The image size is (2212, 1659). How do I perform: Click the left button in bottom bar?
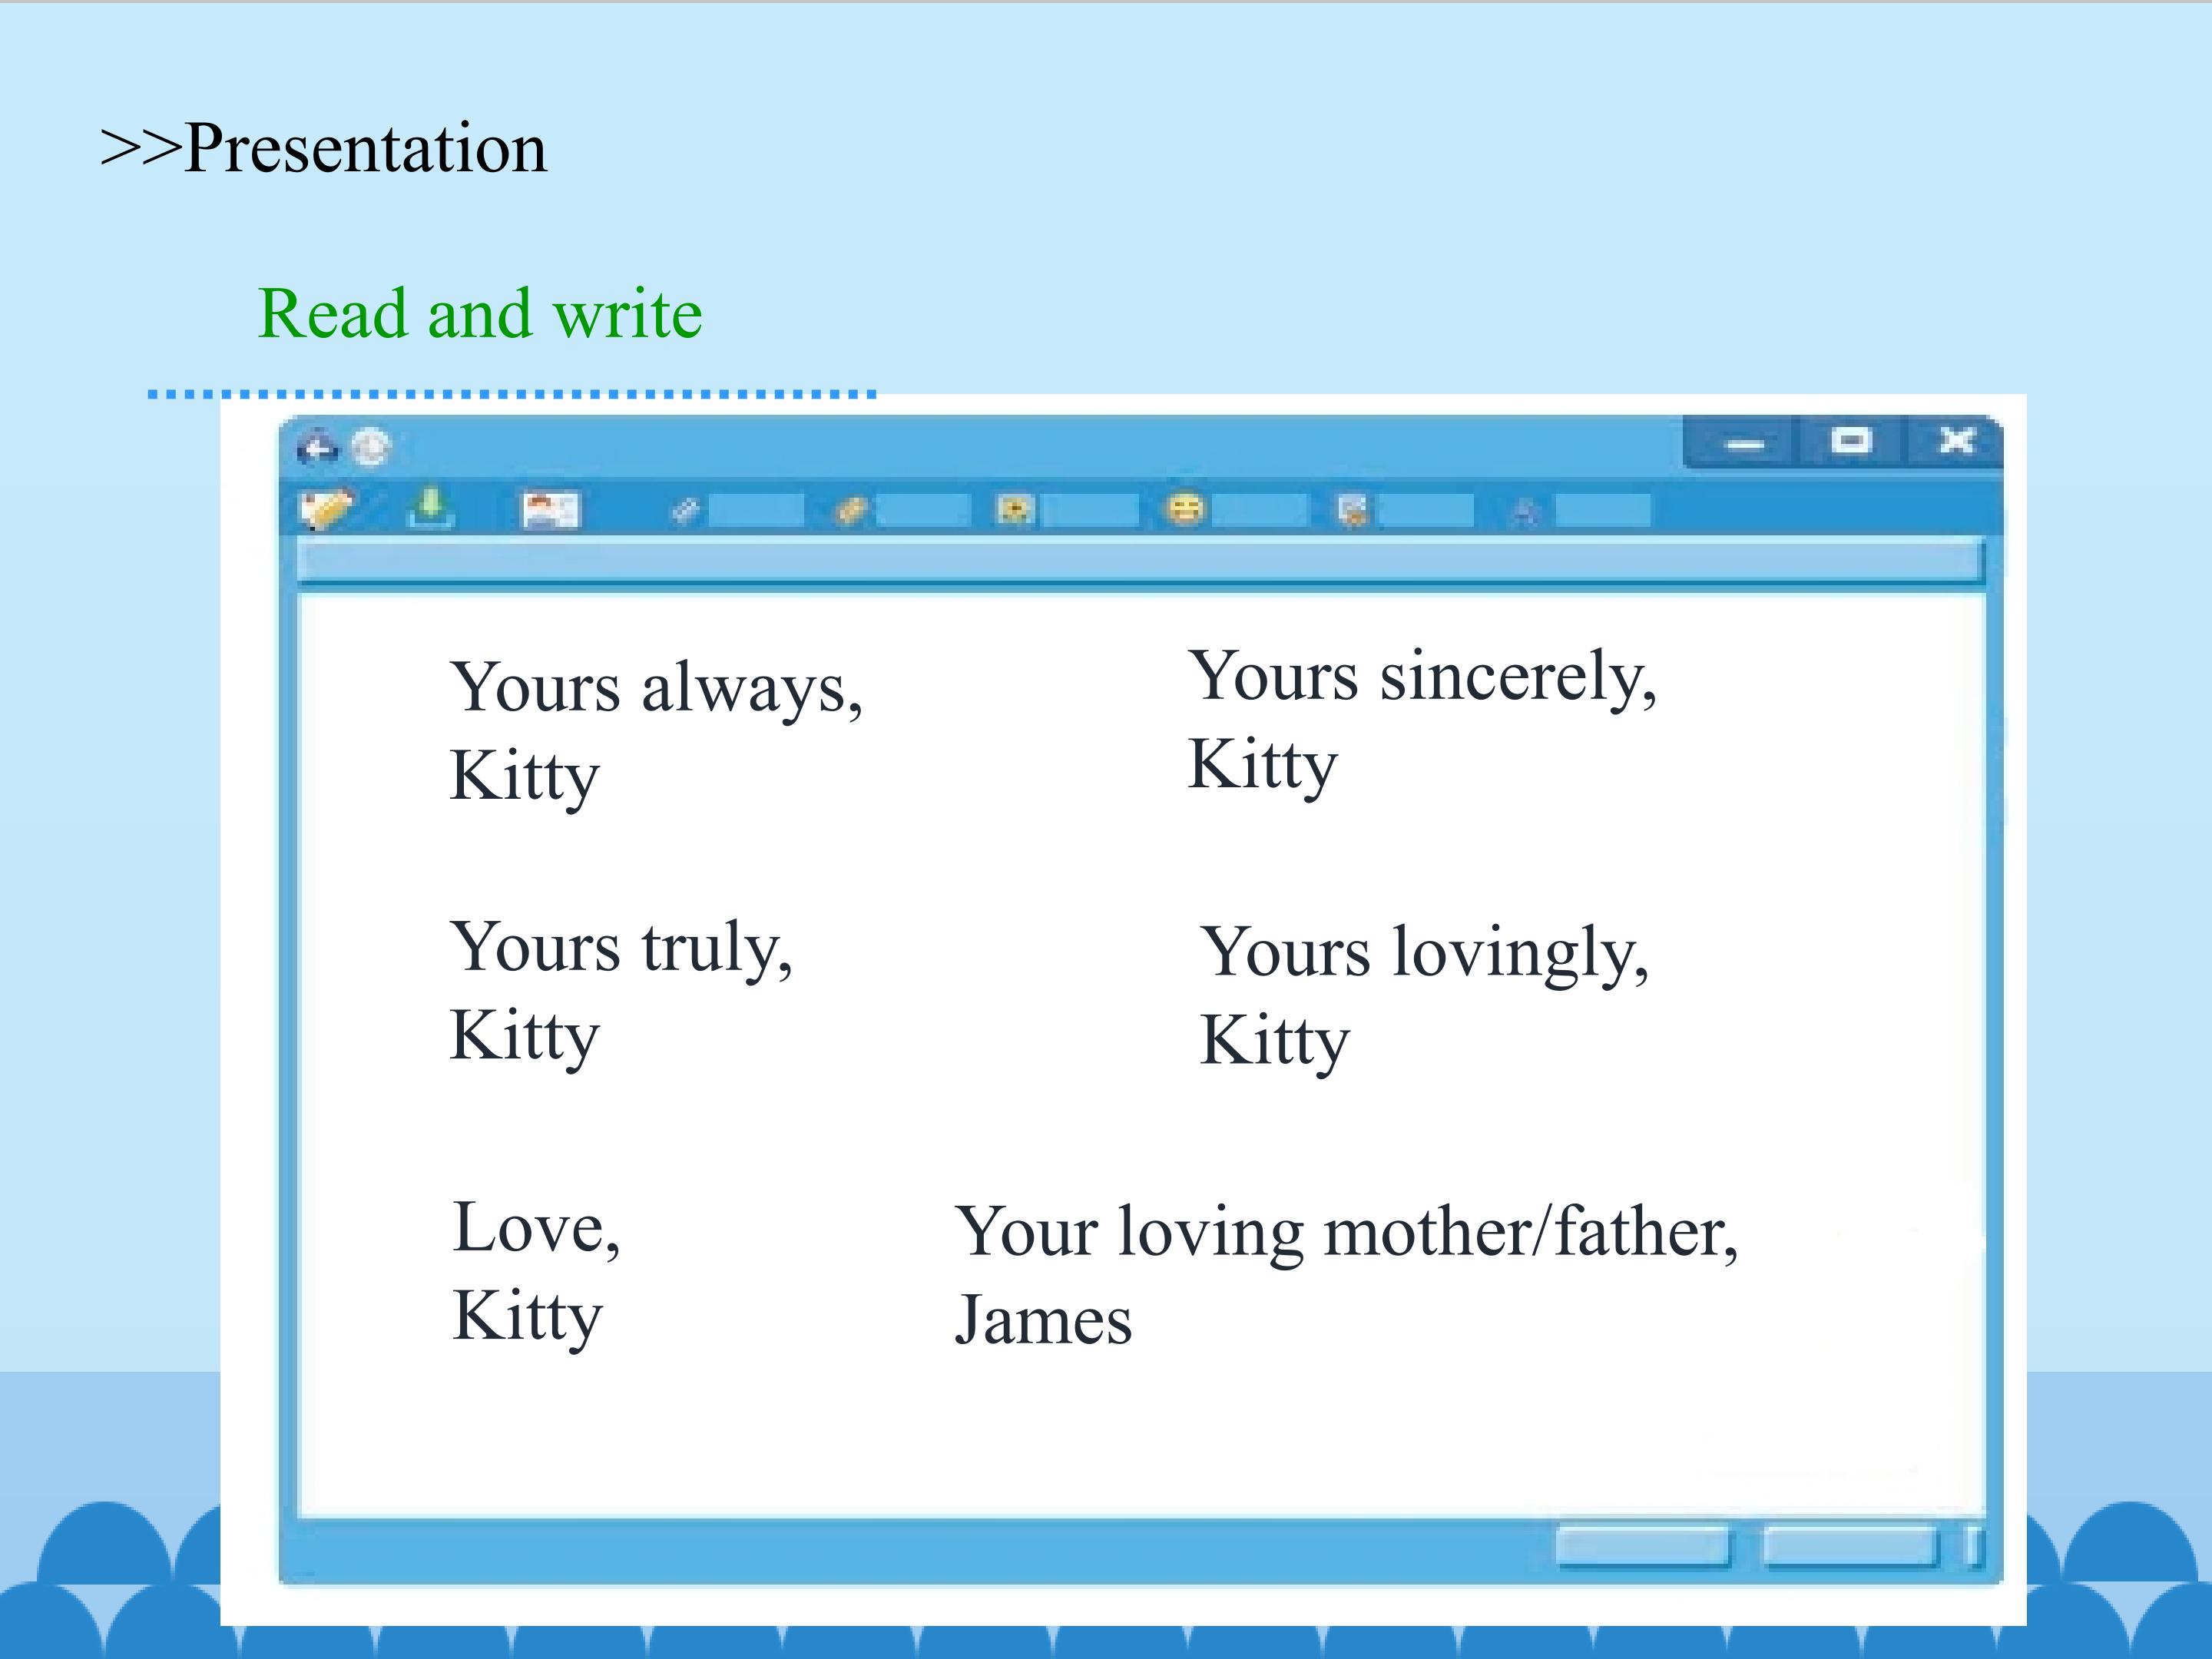tap(1642, 1547)
